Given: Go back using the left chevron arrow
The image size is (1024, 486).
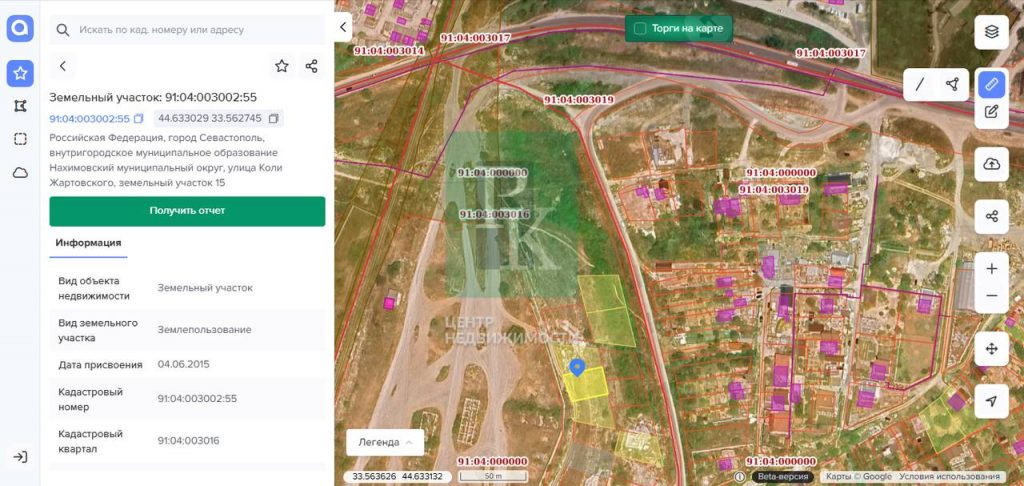Looking at the screenshot, I should [x=63, y=66].
